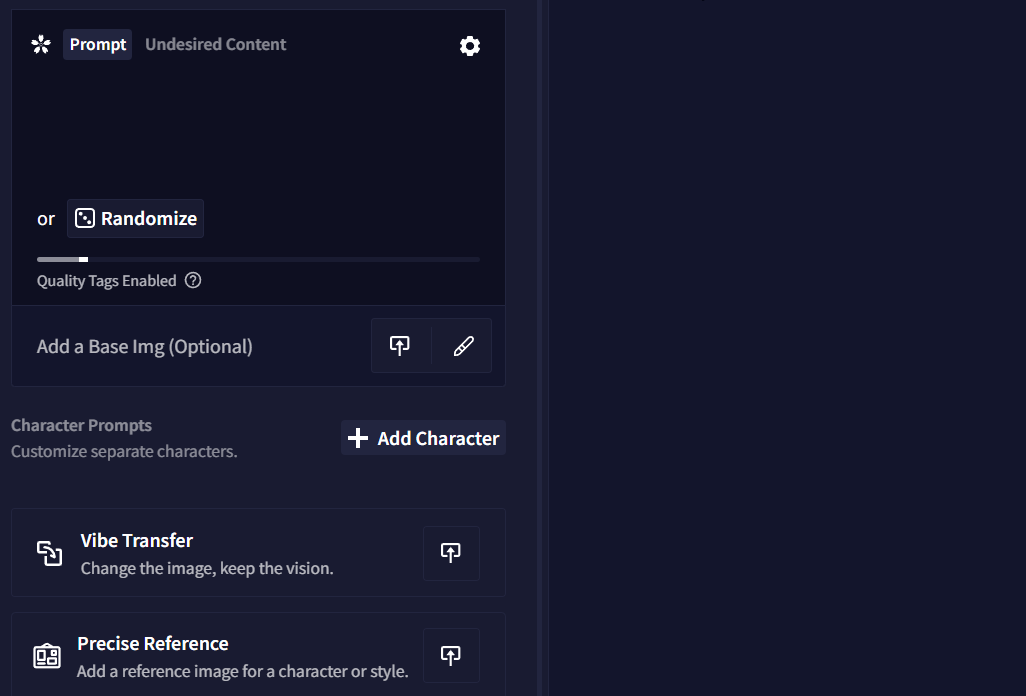Viewport: 1026px width, 696px height.
Task: Open the paint canvas with the pen icon
Action: [463, 346]
